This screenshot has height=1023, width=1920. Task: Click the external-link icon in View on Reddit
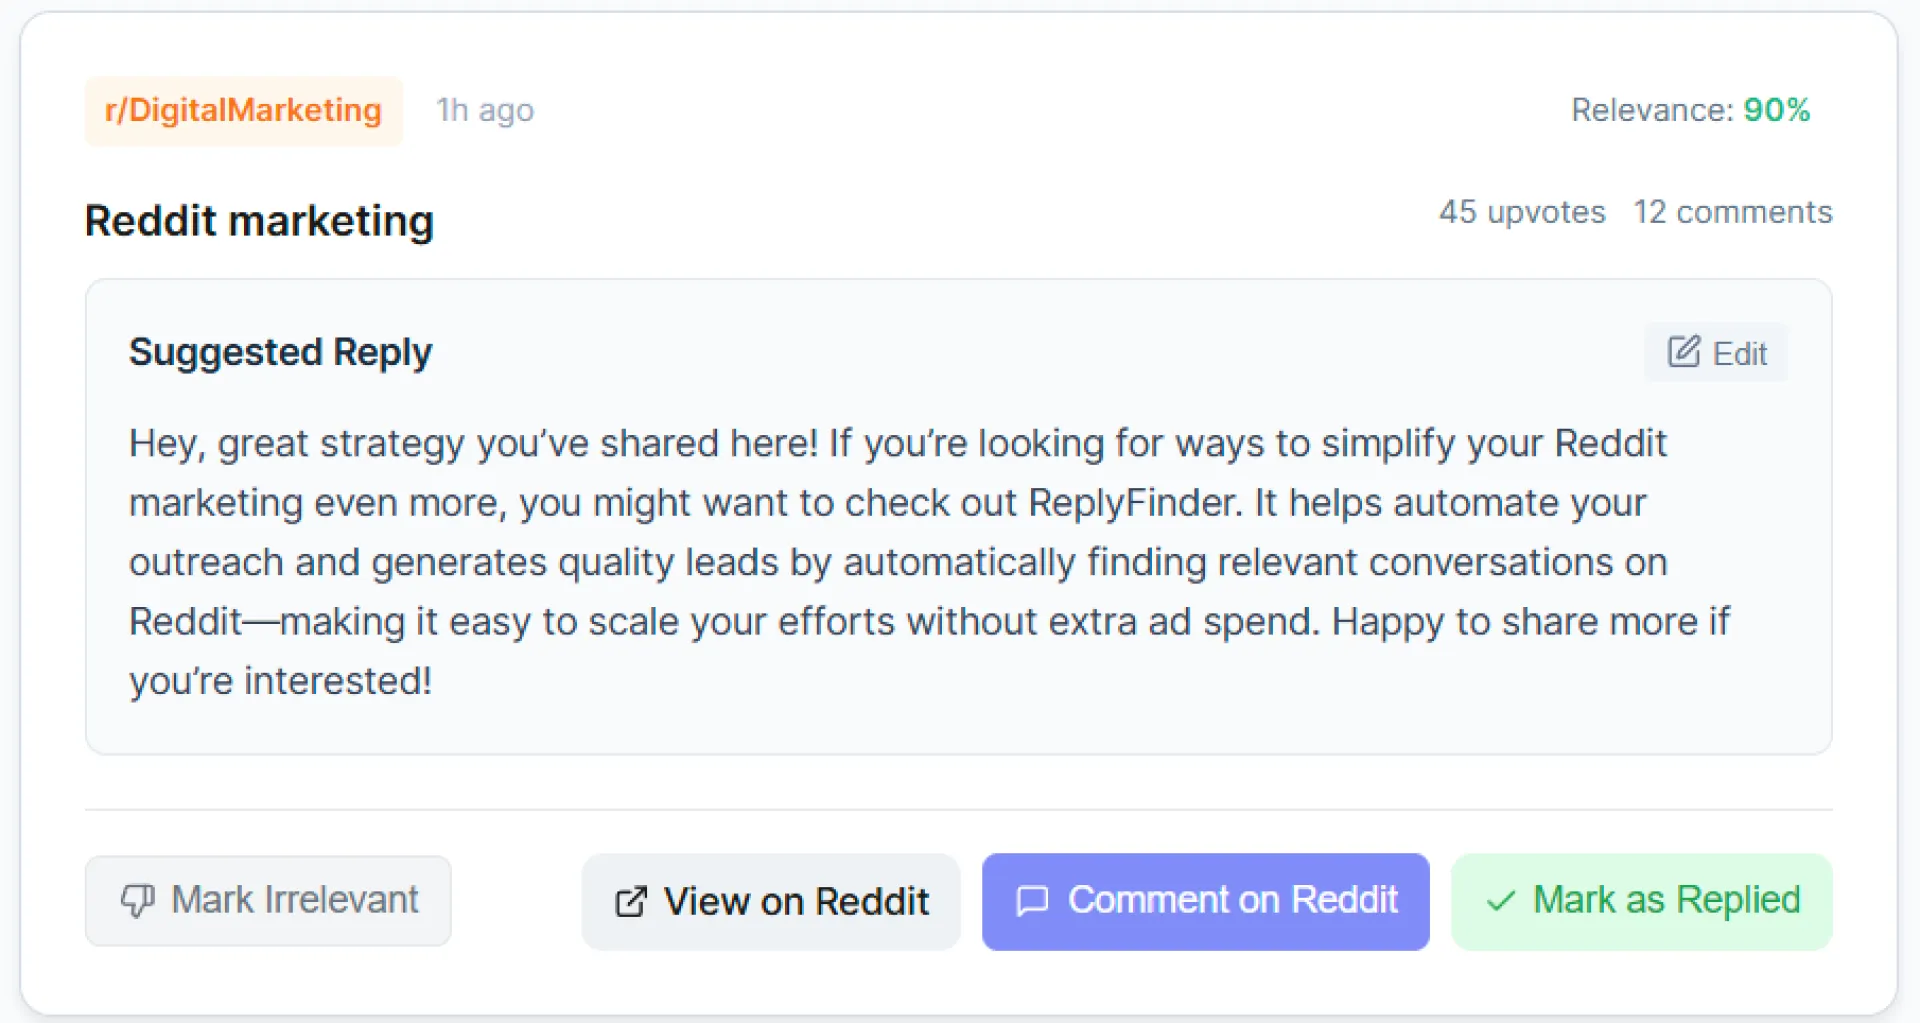pyautogui.click(x=631, y=902)
